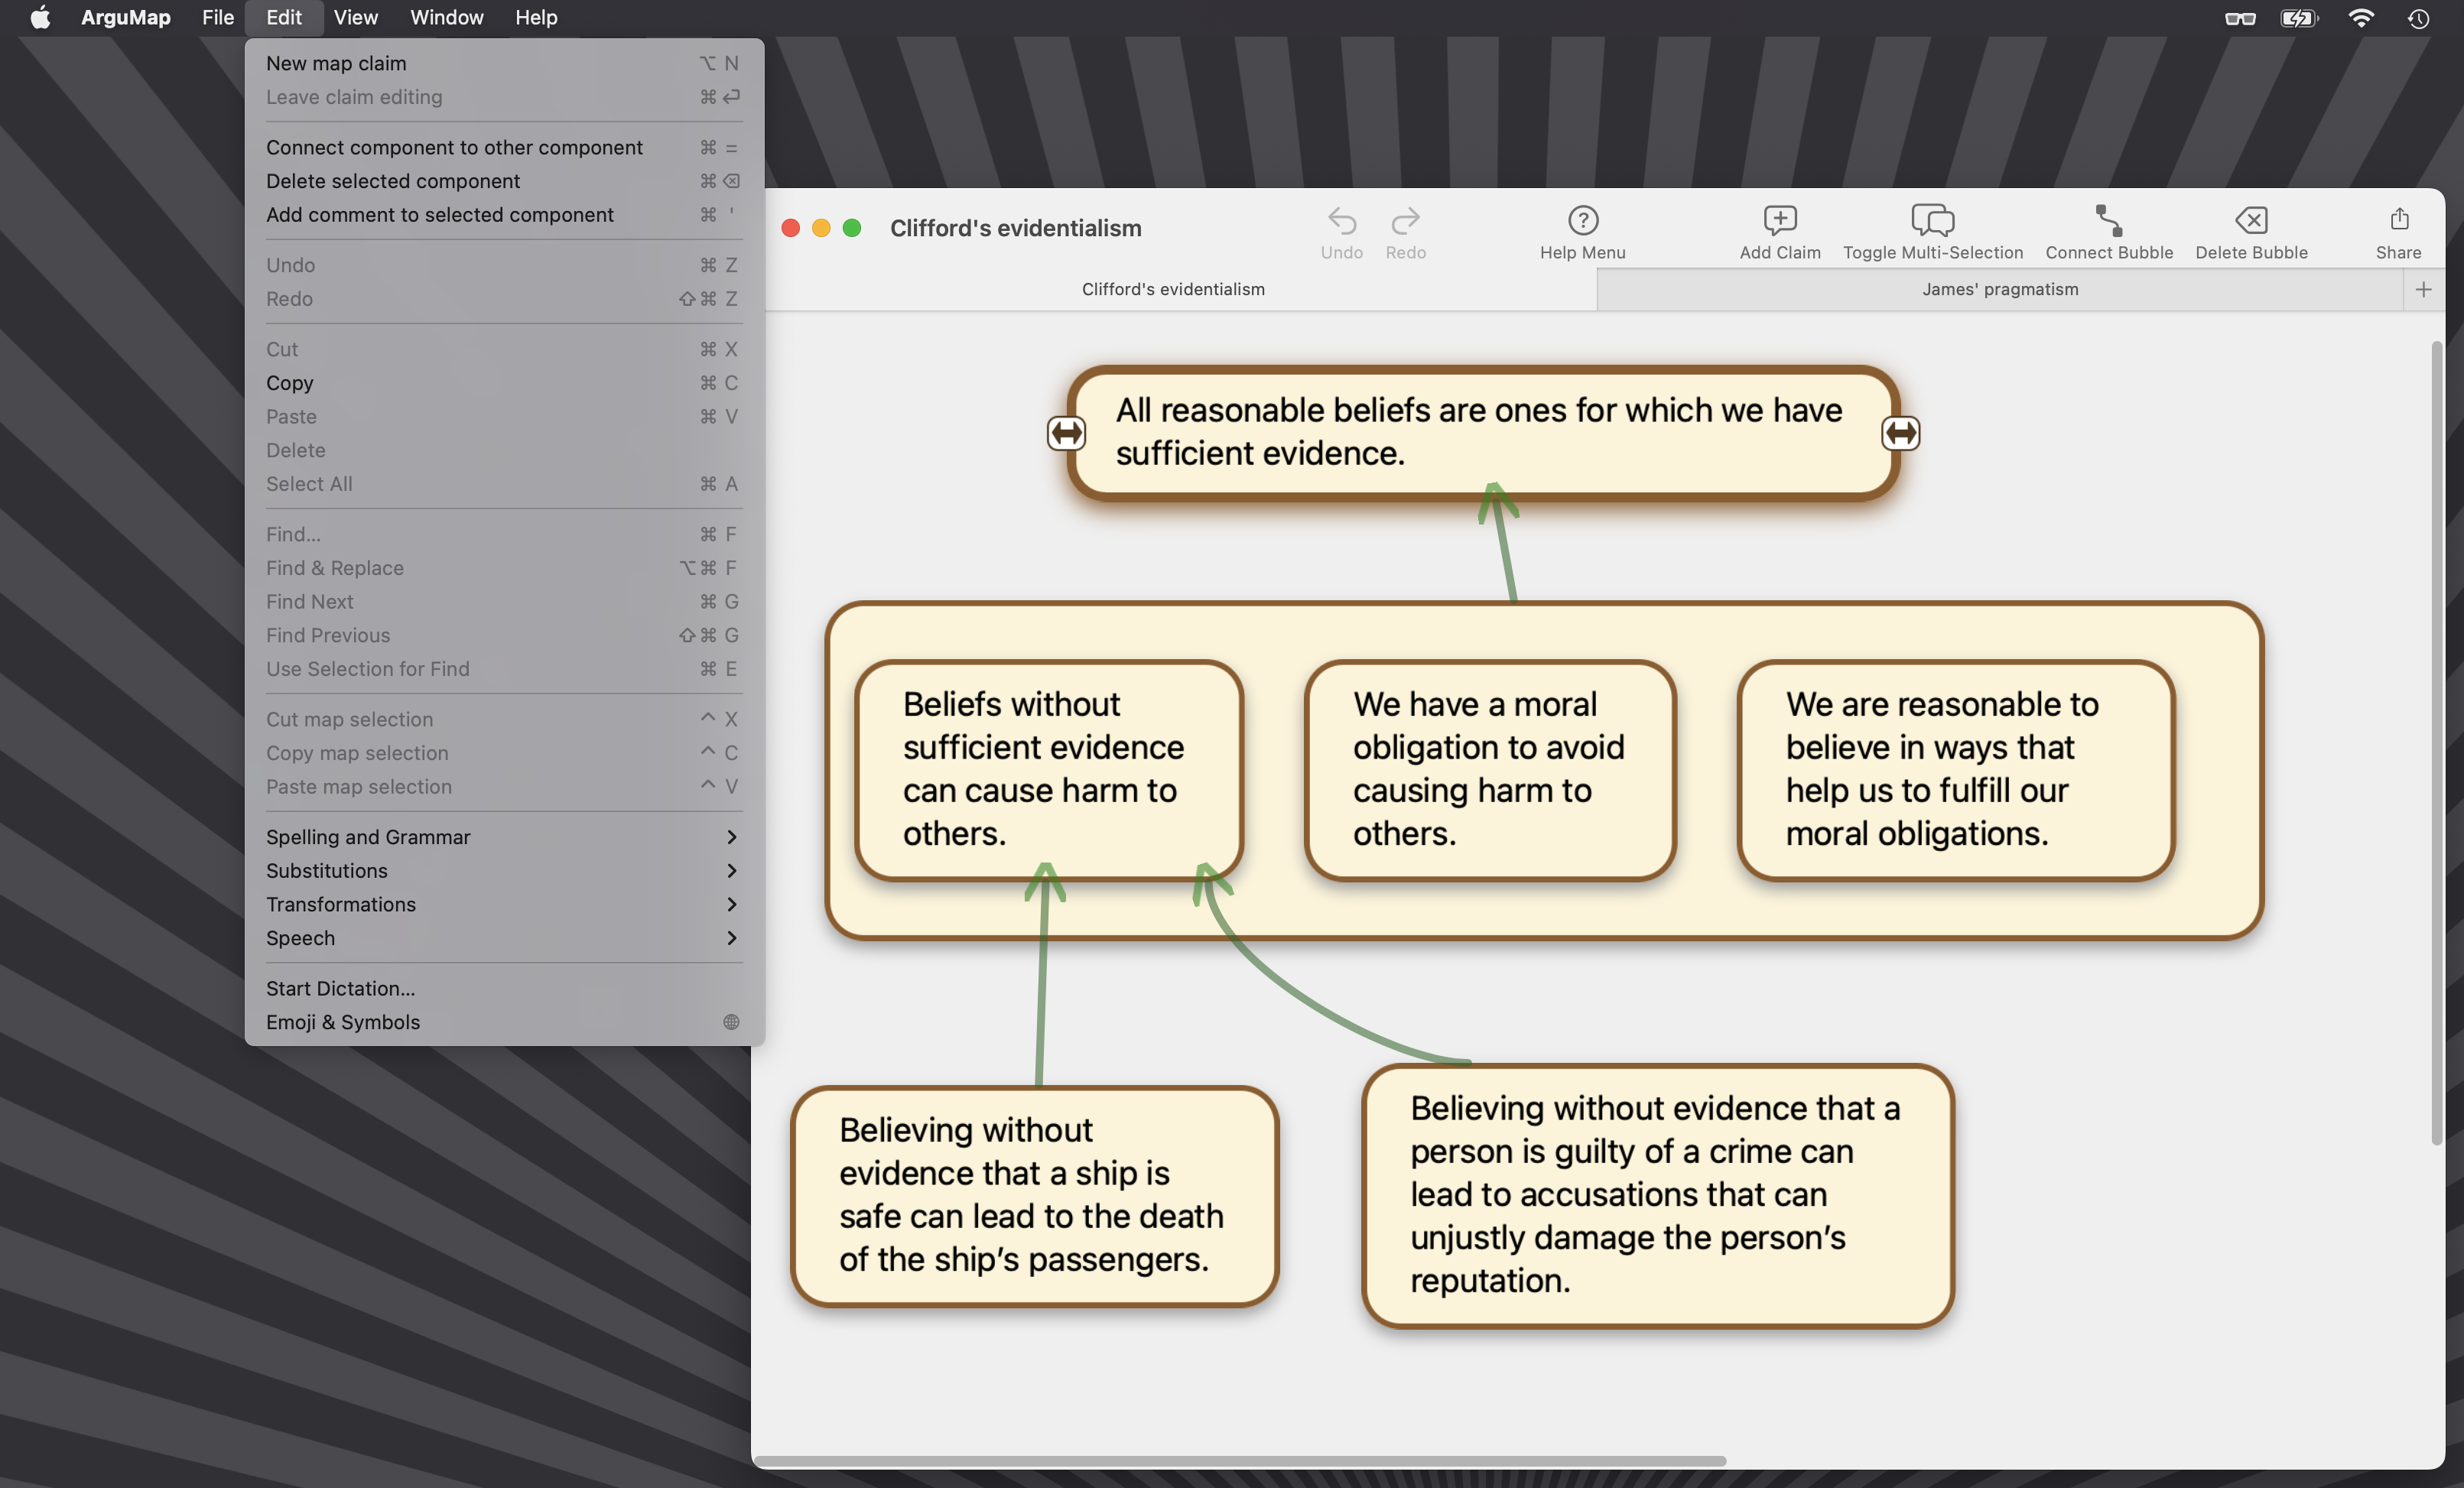The width and height of the screenshot is (2464, 1488).
Task: Click Connect component to other component
Action: (454, 147)
